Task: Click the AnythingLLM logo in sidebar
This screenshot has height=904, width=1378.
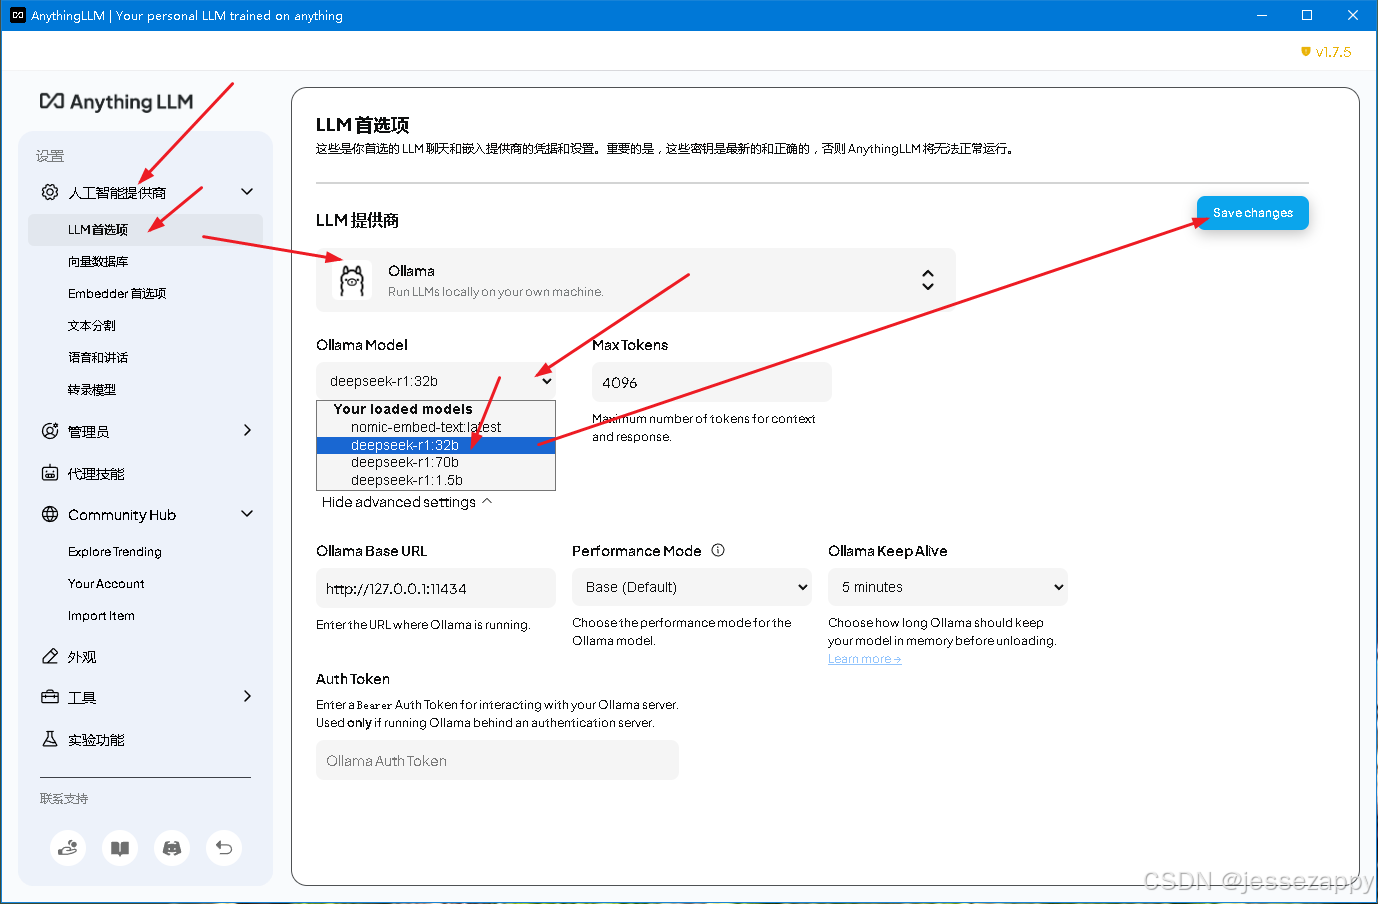Action: tap(116, 102)
